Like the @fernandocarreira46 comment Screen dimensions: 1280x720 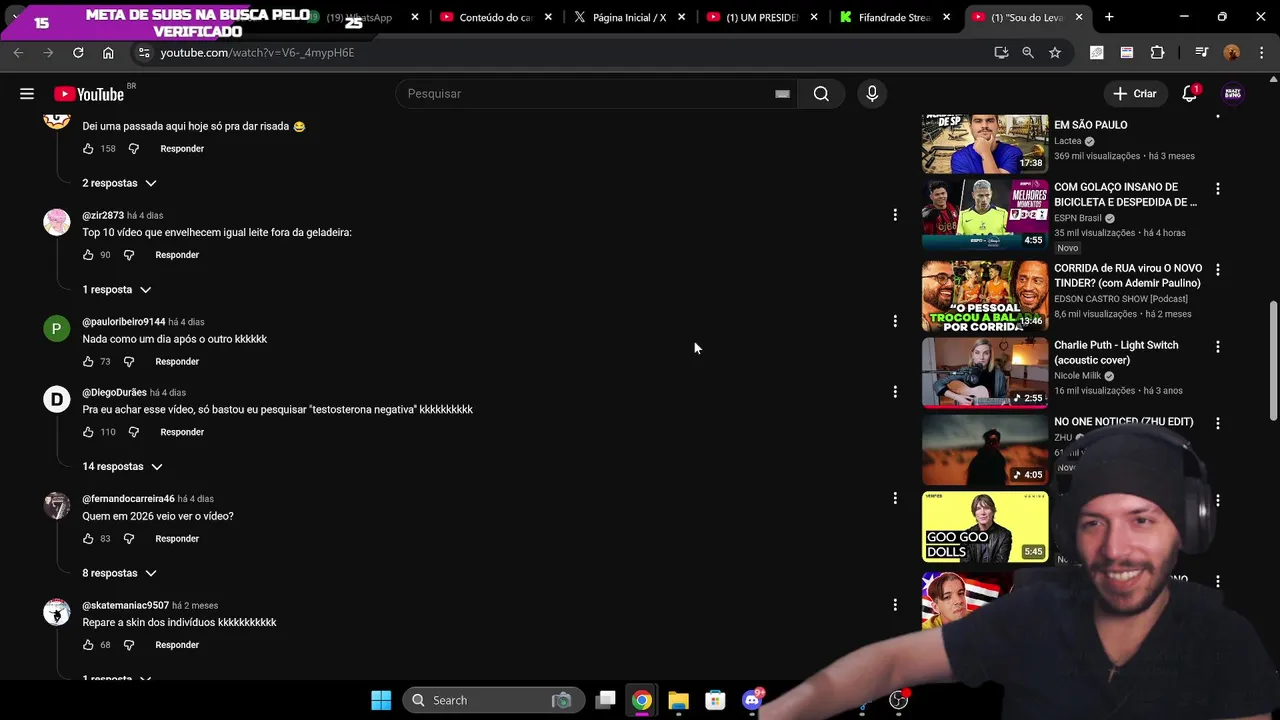point(88,539)
